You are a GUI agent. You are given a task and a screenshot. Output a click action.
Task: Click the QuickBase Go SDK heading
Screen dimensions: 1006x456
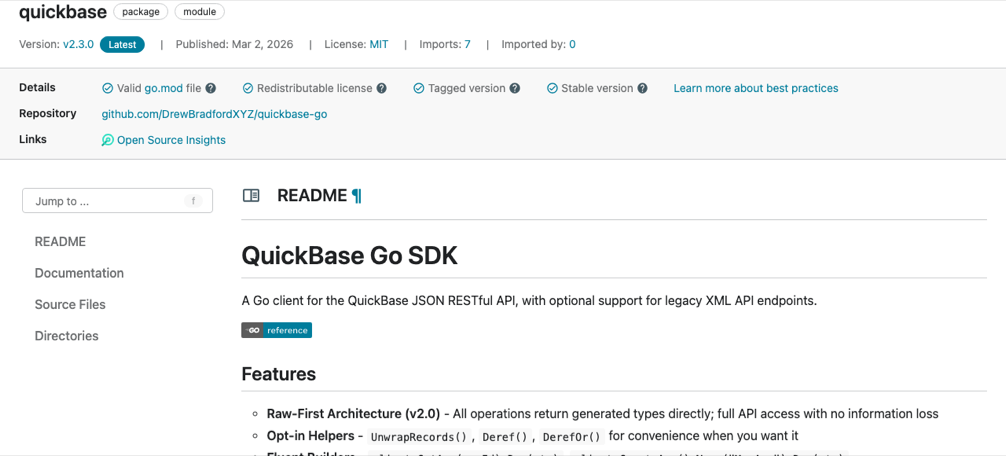[350, 257]
